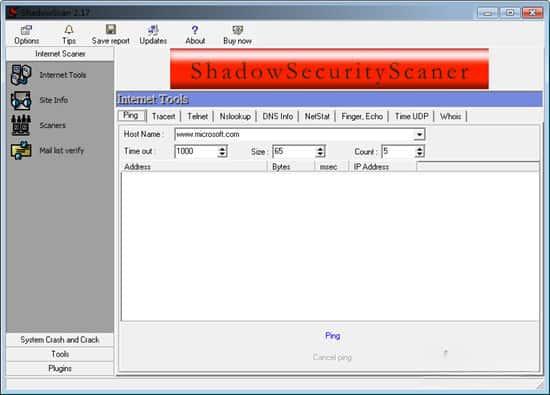Viewport: 550px width, 395px height.
Task: Show Tips via the bell icon
Action: [69, 30]
